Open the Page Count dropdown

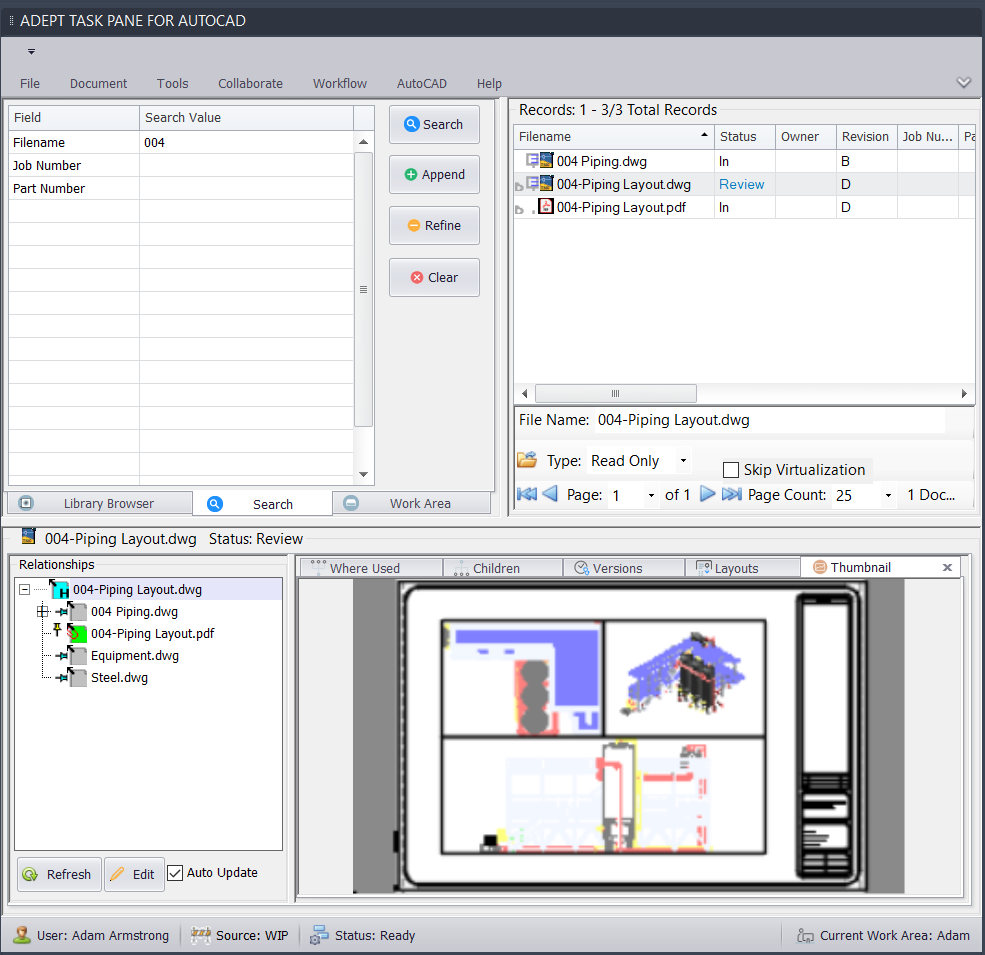coord(888,495)
